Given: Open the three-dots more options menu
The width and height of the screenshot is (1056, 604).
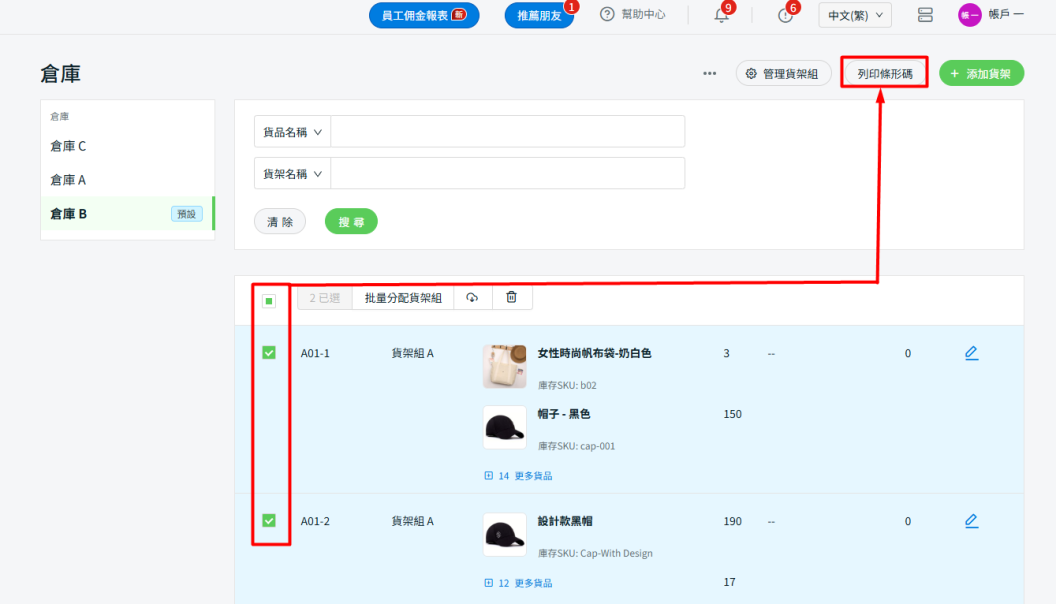Looking at the screenshot, I should 709,73.
